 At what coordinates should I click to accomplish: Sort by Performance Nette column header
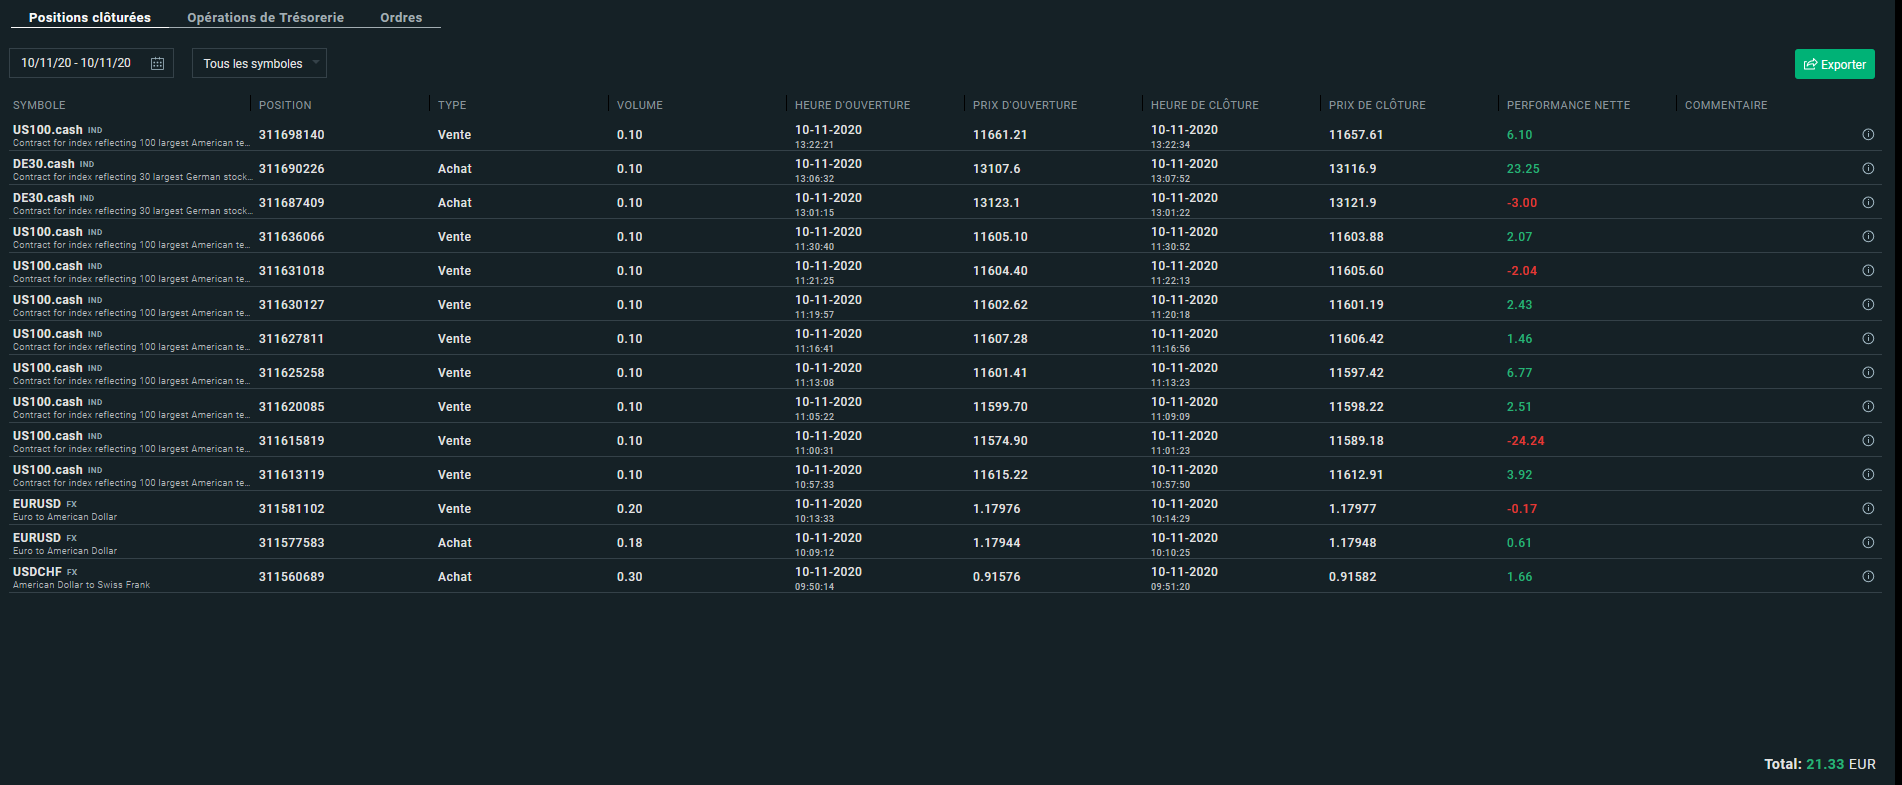(1568, 105)
